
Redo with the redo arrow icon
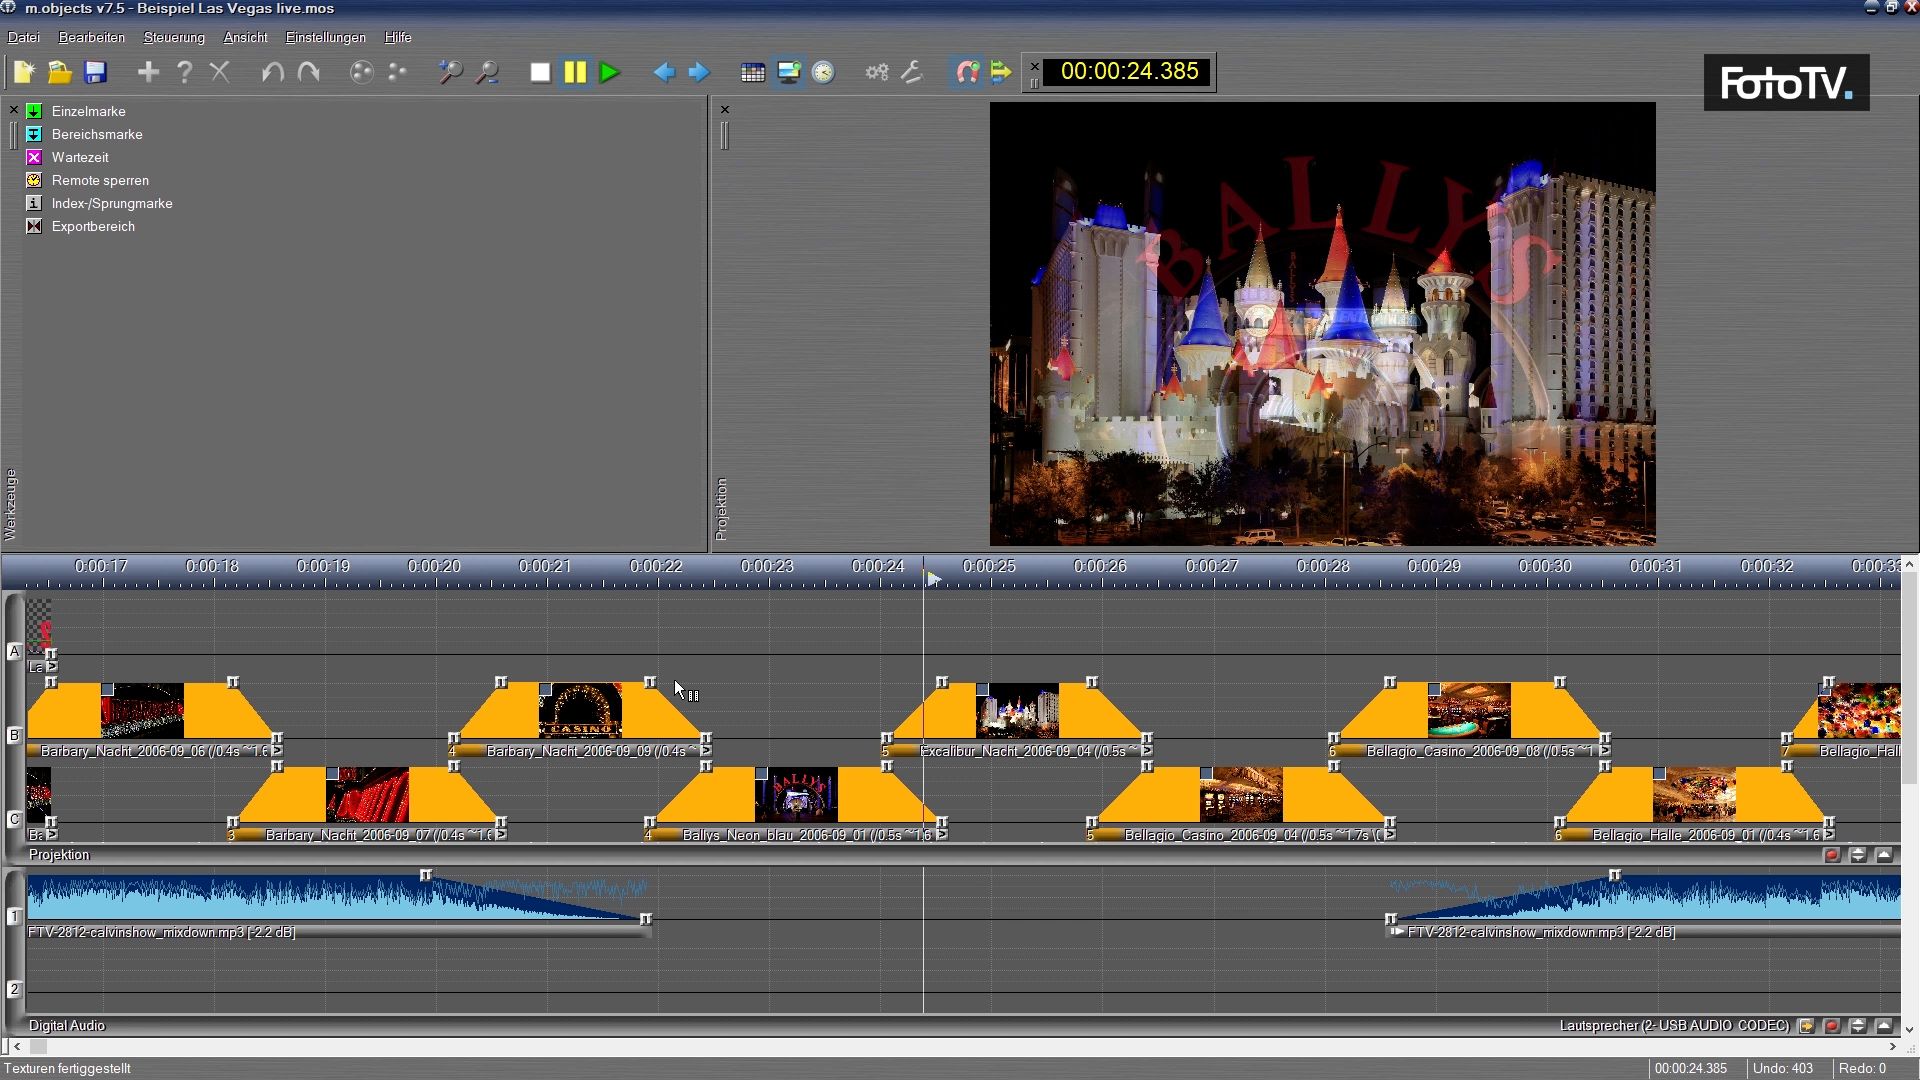[309, 72]
